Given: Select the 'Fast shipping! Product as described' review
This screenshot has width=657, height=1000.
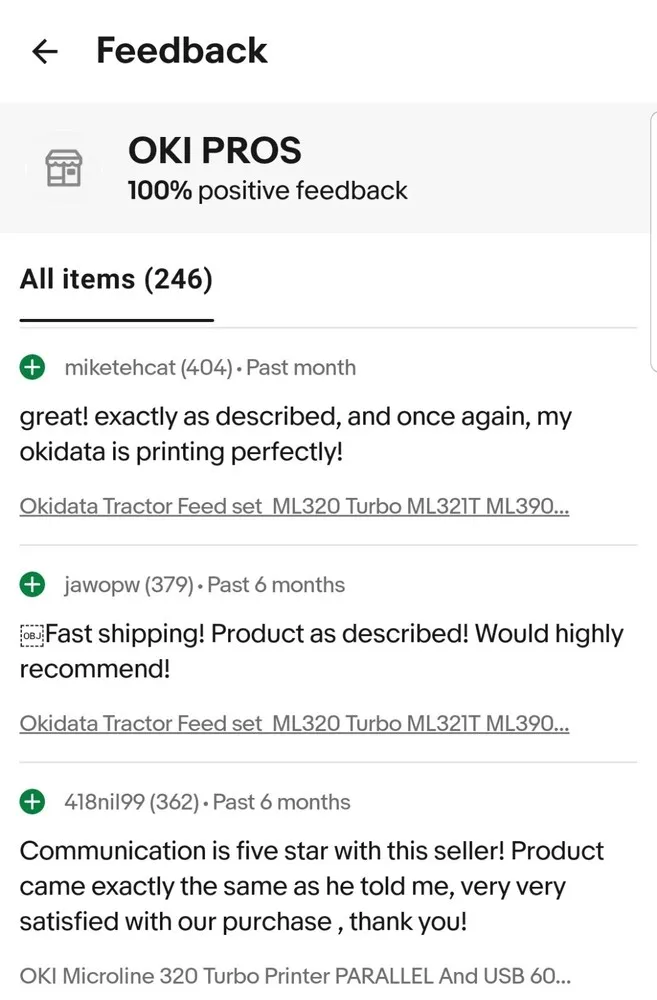Looking at the screenshot, I should click(x=321, y=651).
